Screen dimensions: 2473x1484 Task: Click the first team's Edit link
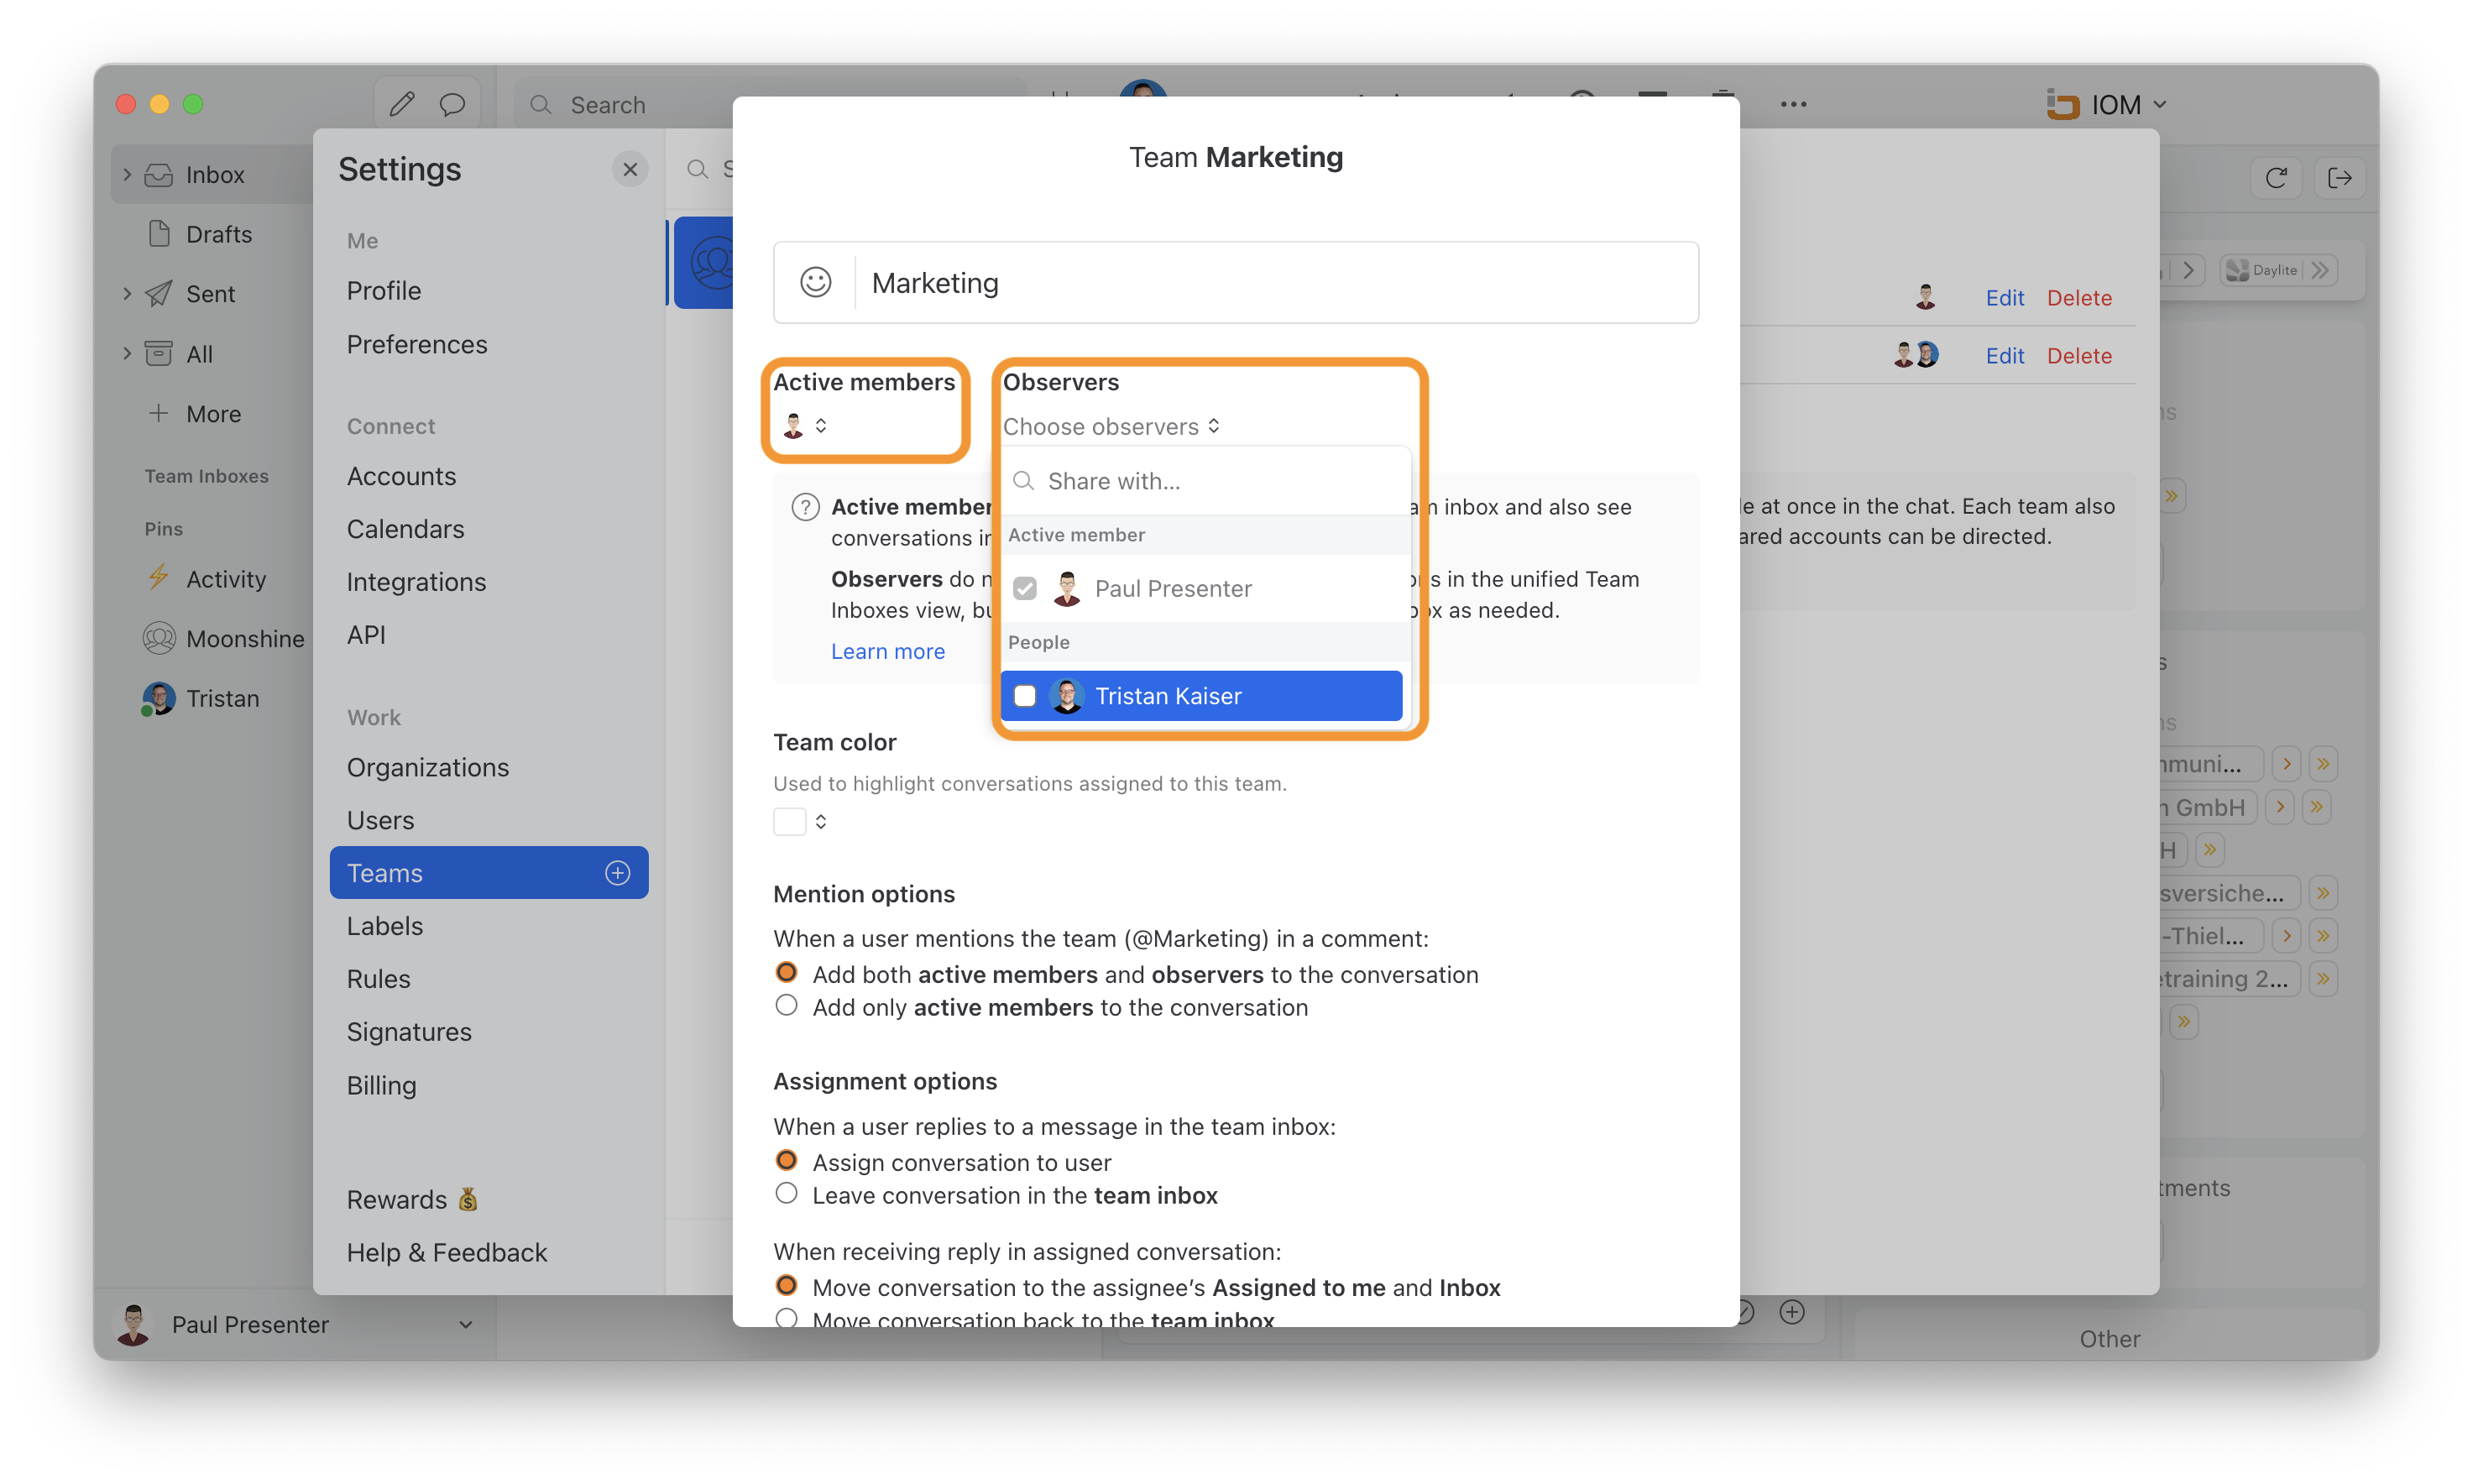click(2004, 298)
